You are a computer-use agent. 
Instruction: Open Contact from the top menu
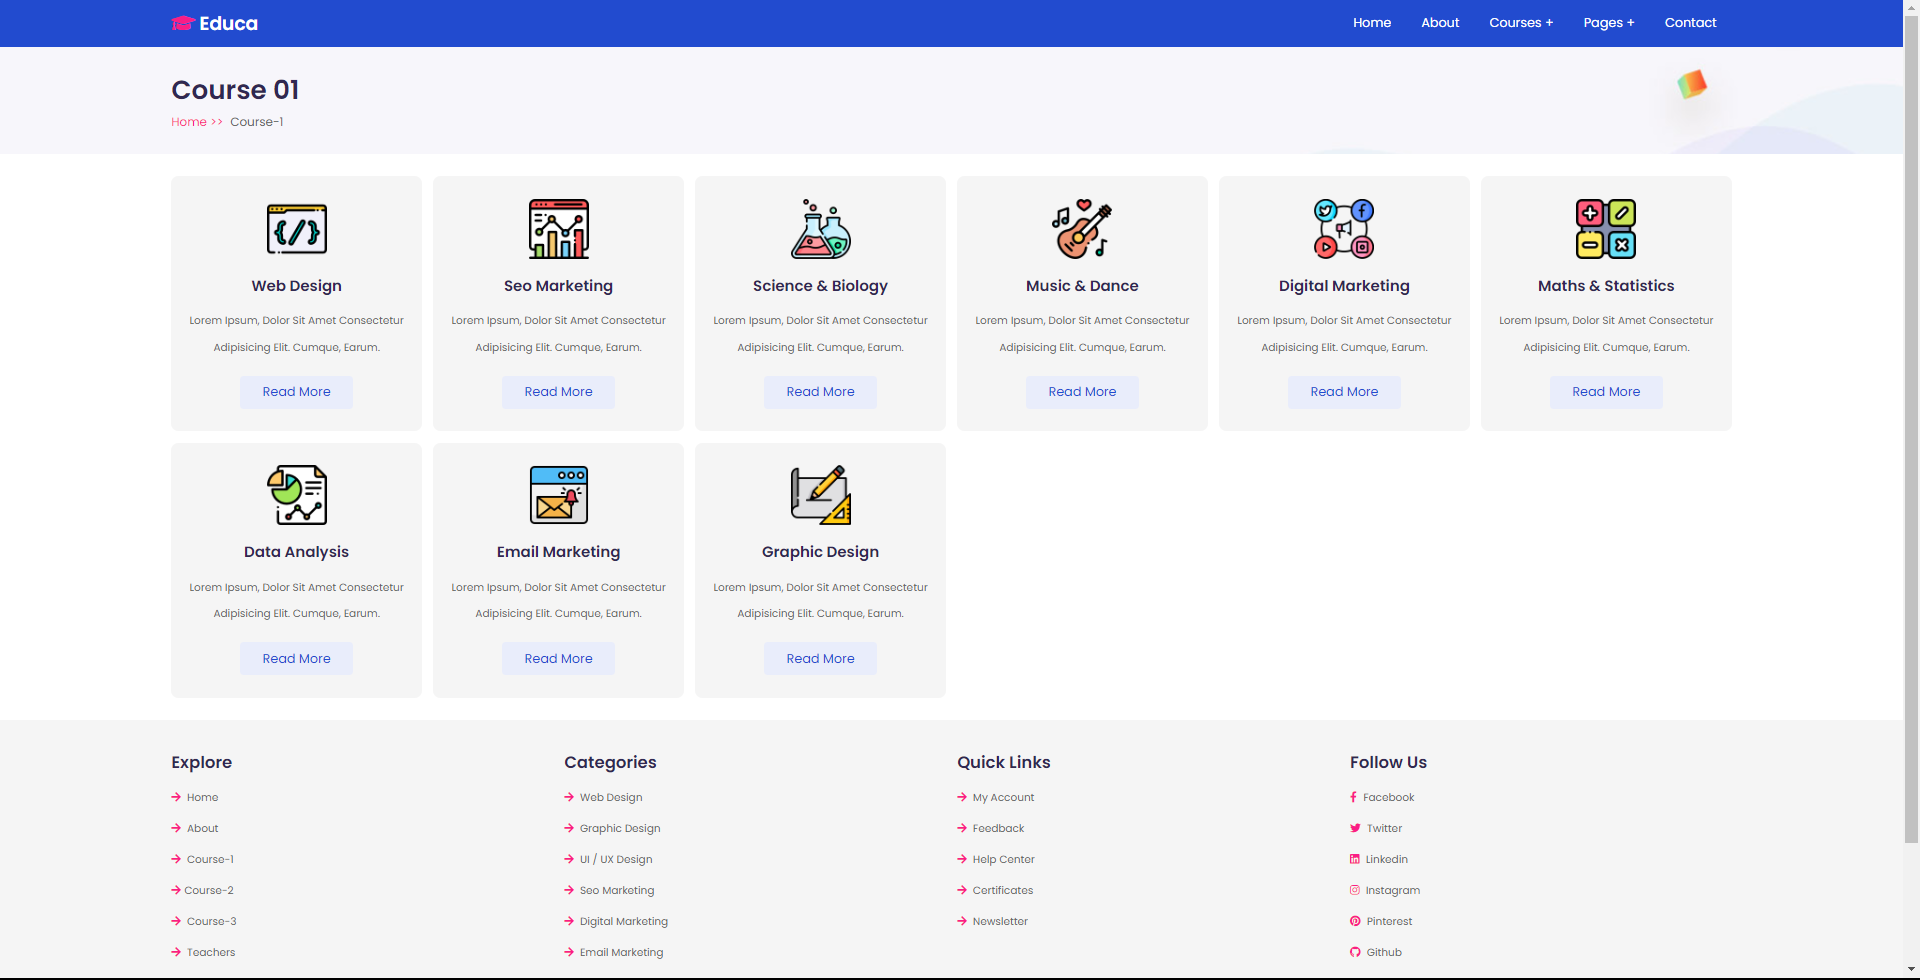(x=1690, y=22)
